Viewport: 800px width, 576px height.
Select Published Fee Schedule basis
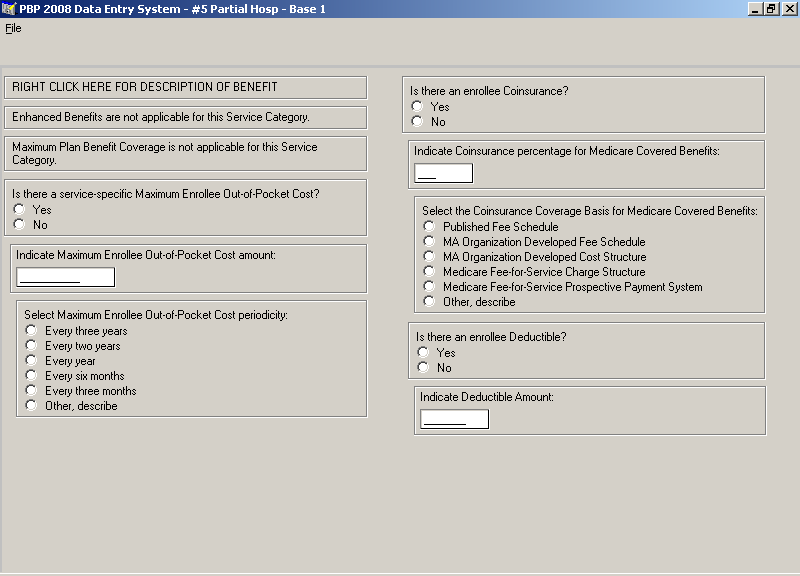[x=429, y=226]
